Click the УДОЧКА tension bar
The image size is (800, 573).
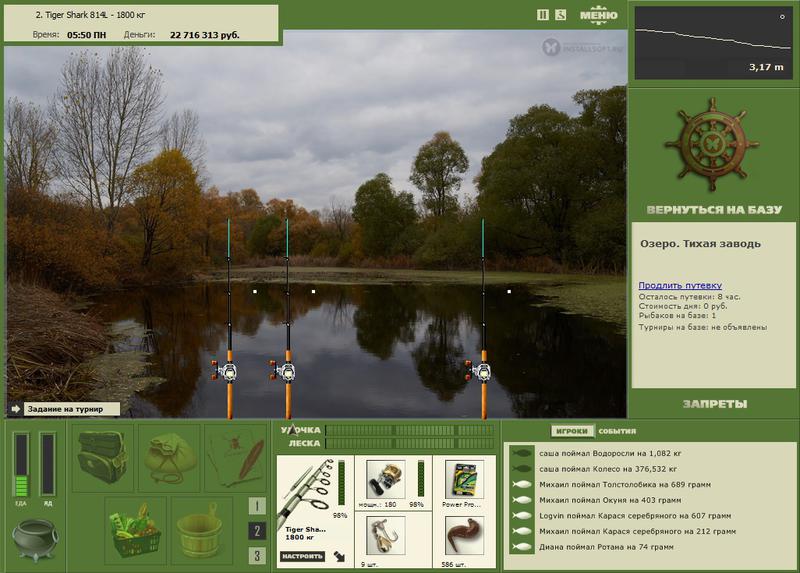410,431
